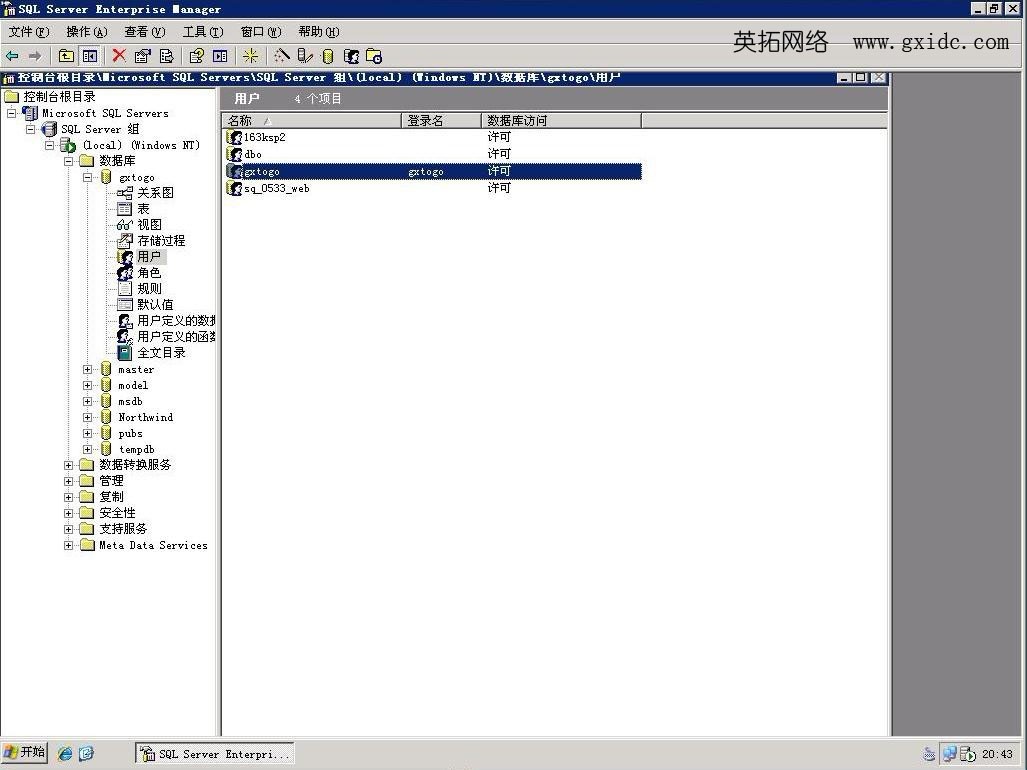Click the Run a Wizard wand icon

[282, 56]
